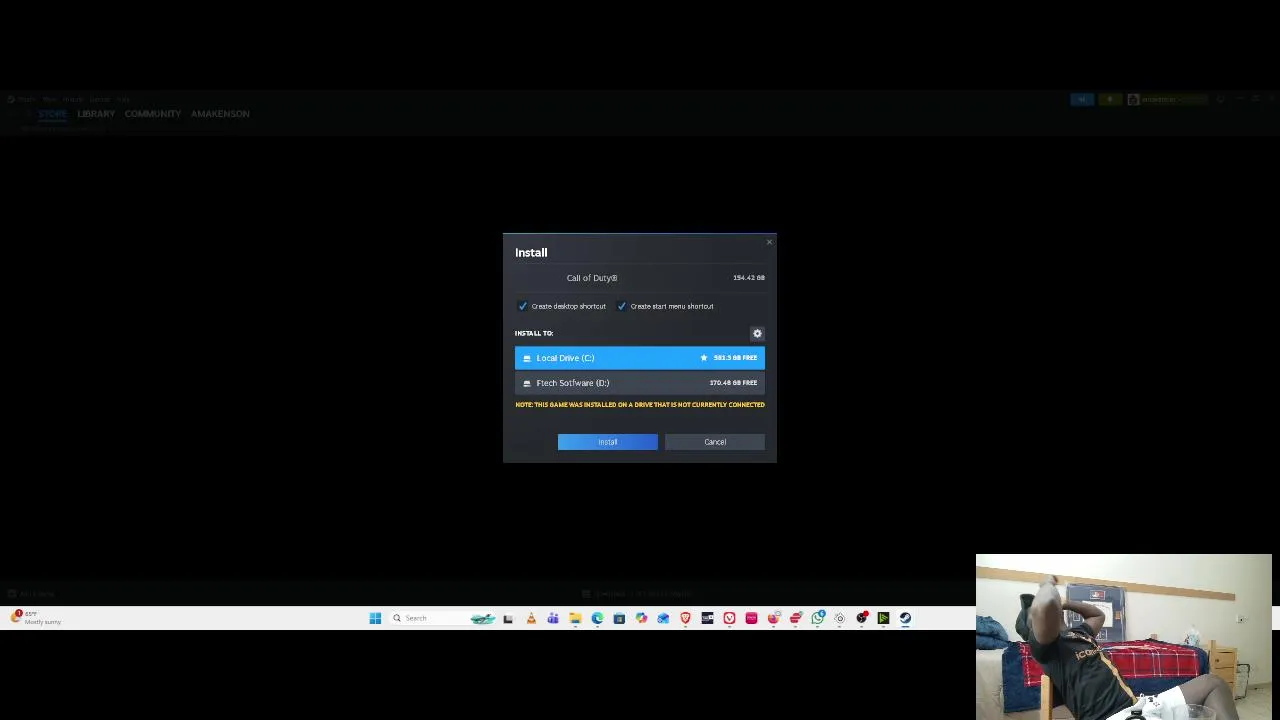Click the 154.42 GB size value
This screenshot has height=720, width=1280.
point(749,278)
